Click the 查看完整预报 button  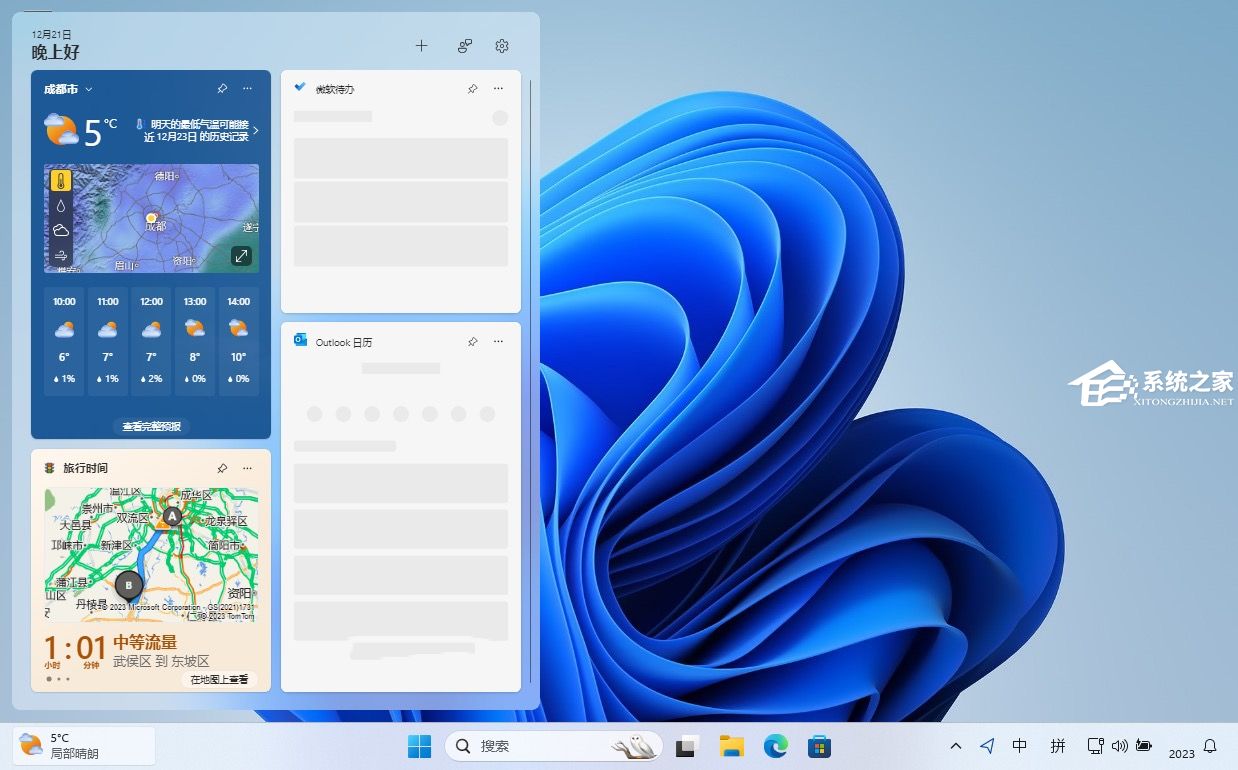point(151,427)
